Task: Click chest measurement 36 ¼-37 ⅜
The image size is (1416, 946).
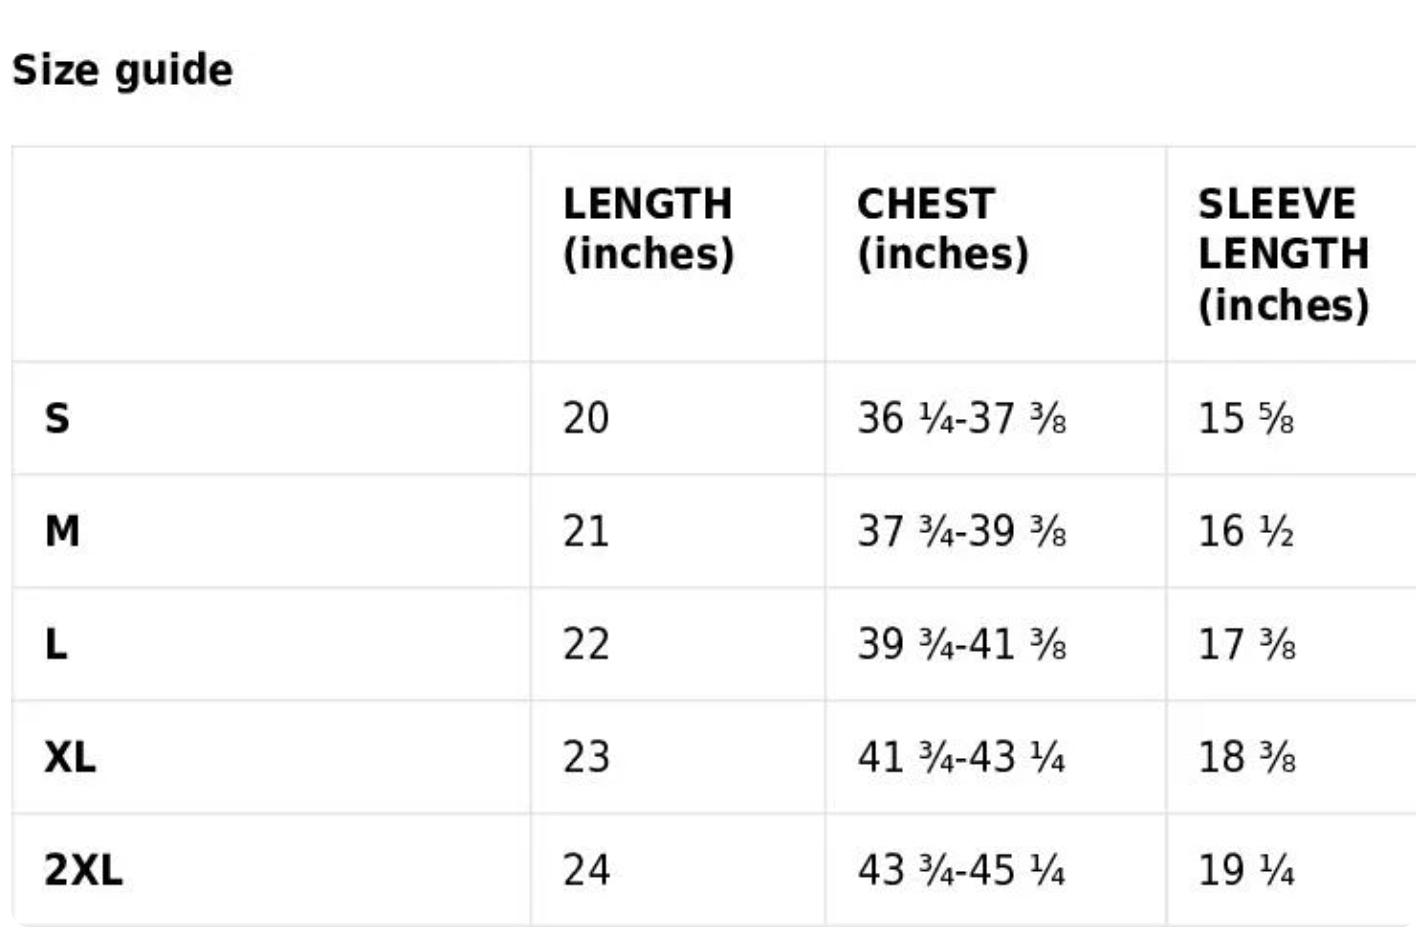Action: pos(961,418)
